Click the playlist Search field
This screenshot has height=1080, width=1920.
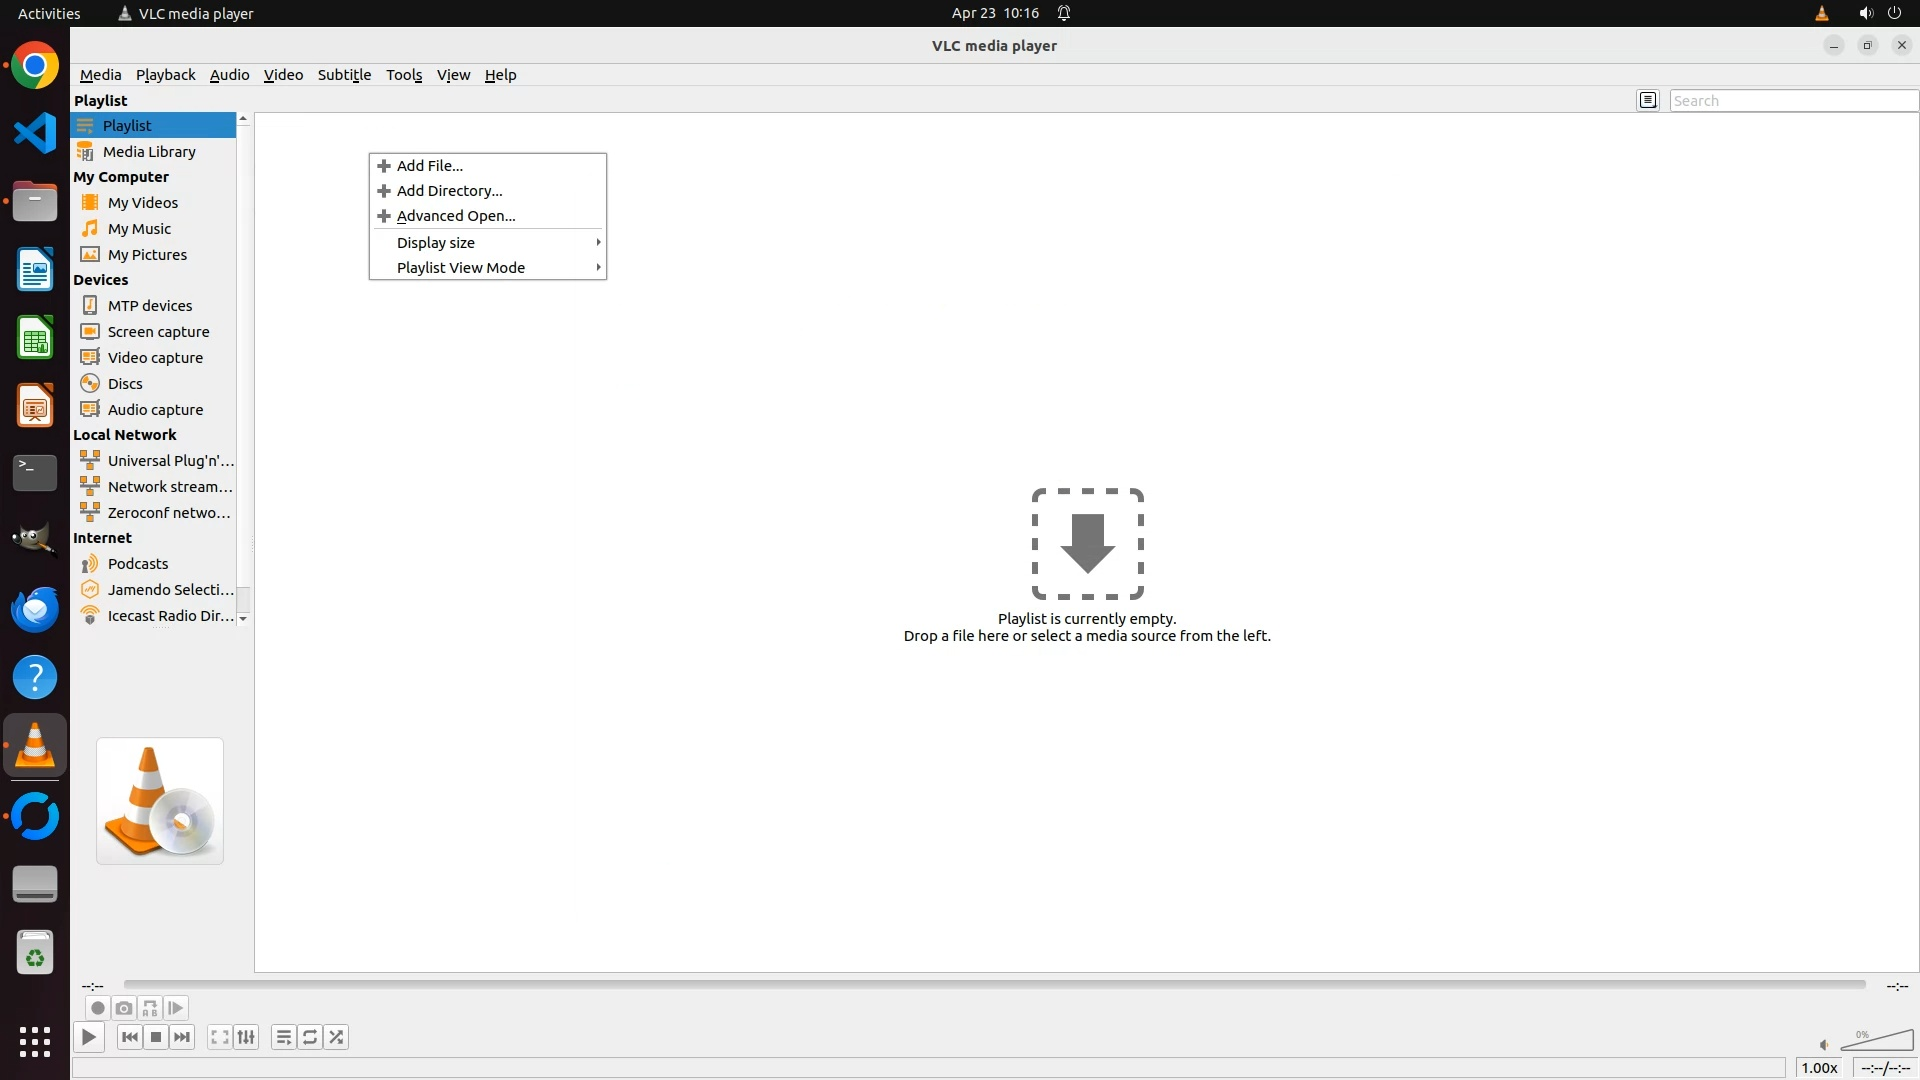pyautogui.click(x=1792, y=101)
